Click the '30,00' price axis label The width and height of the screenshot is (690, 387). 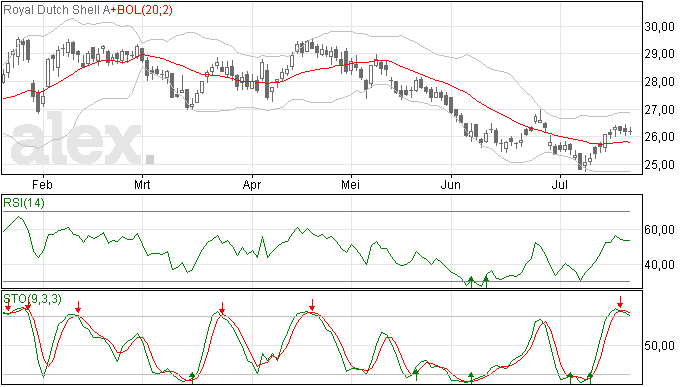click(660, 27)
